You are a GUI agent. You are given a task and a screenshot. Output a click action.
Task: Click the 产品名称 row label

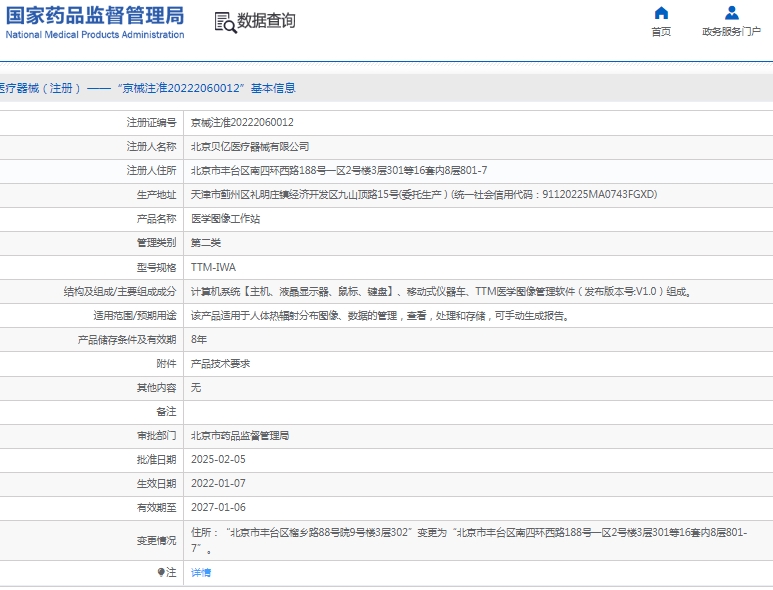pos(156,218)
